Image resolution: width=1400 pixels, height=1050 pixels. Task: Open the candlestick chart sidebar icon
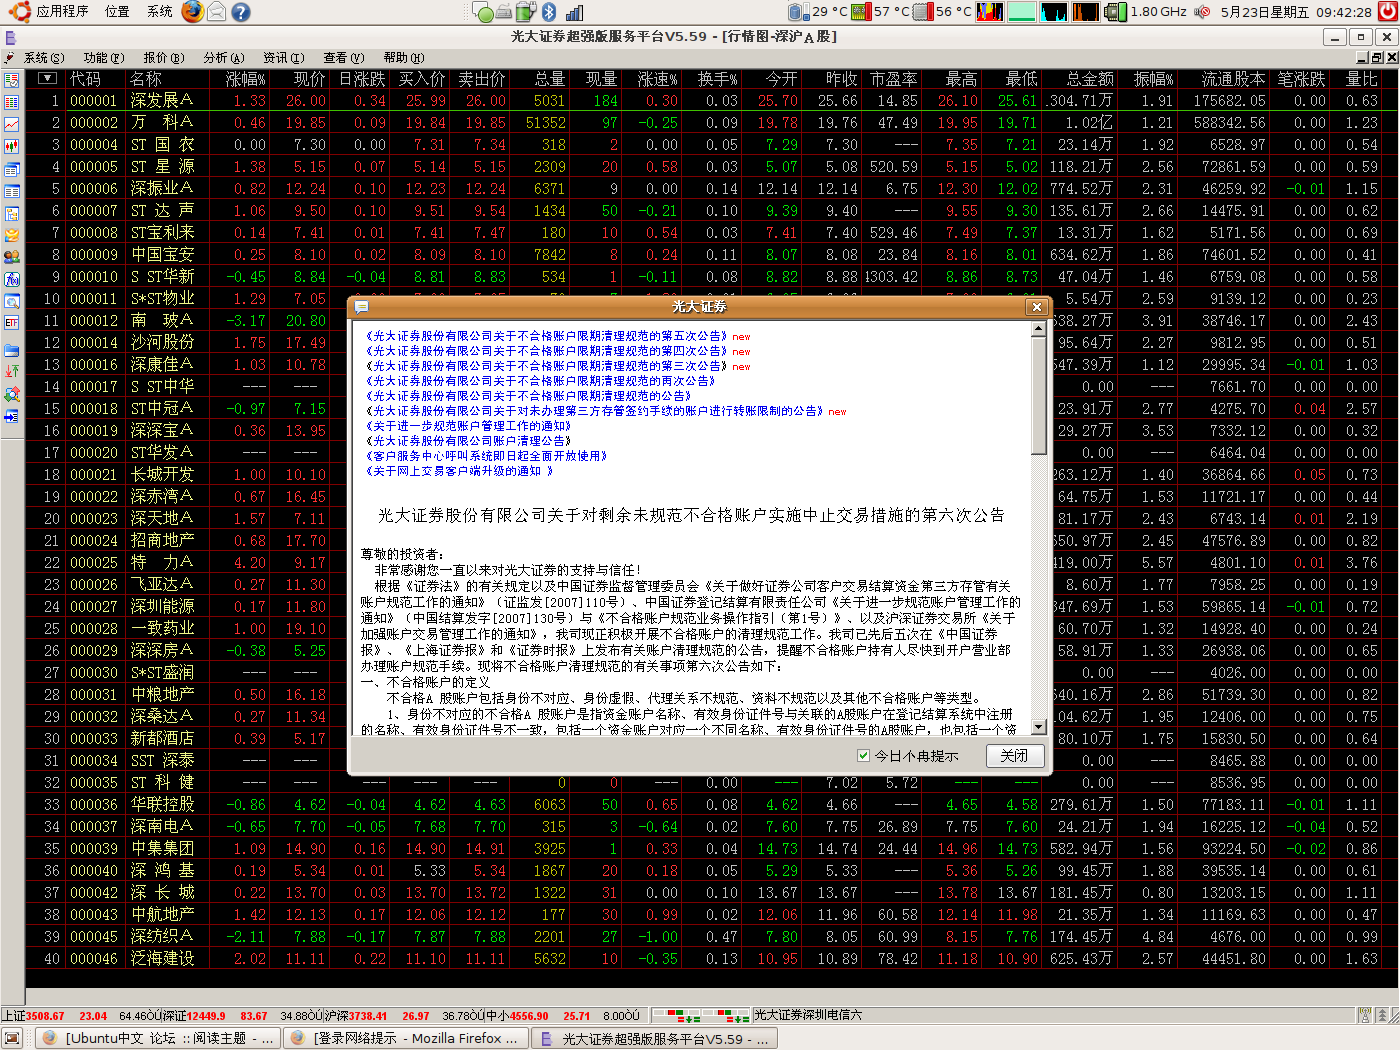11,146
